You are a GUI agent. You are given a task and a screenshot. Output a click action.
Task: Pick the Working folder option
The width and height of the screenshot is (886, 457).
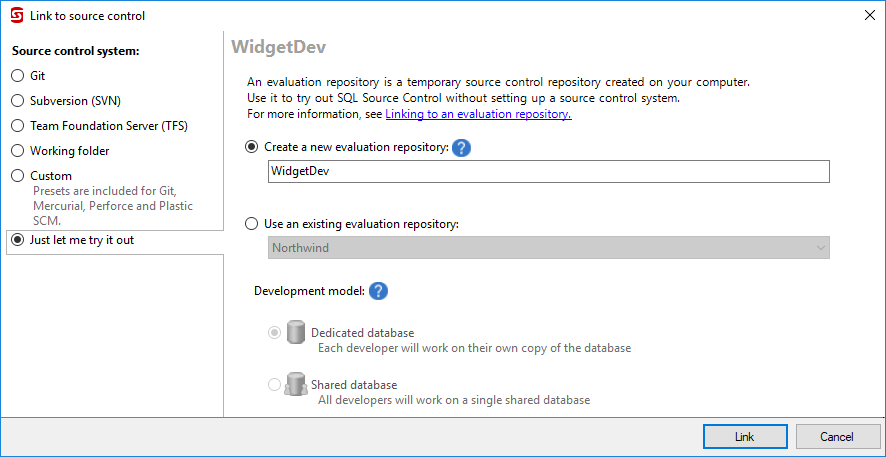pos(17,151)
